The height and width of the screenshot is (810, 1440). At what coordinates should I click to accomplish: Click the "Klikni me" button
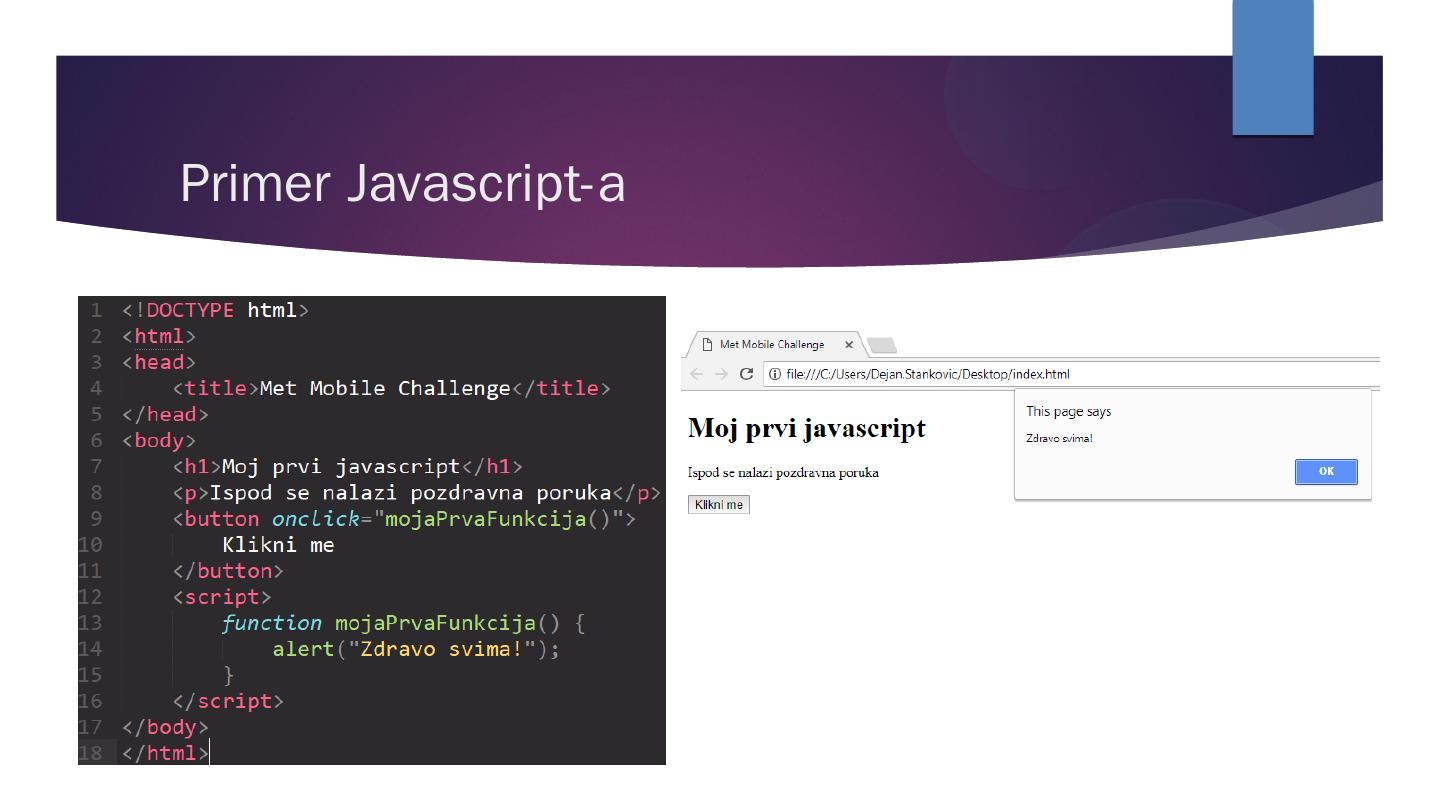click(x=719, y=505)
